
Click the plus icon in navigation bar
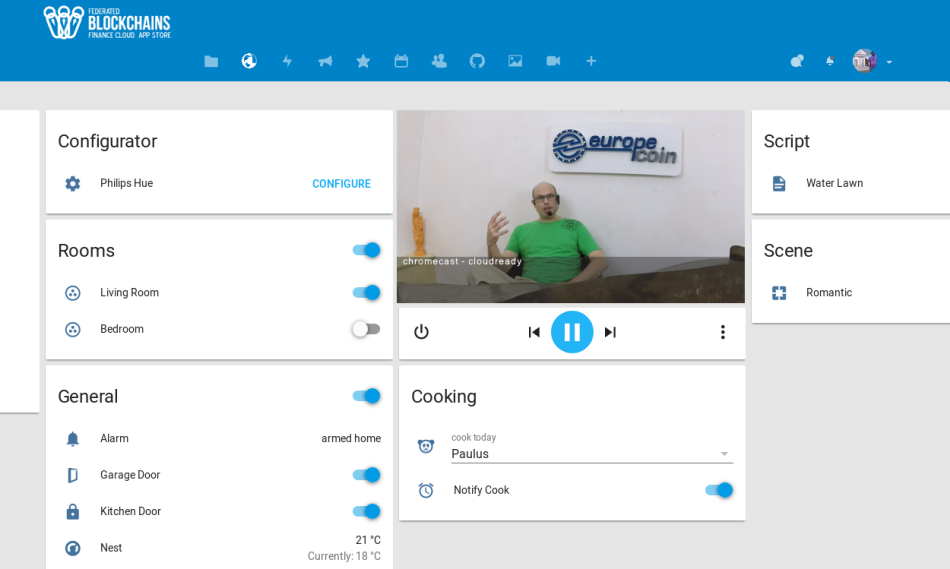point(591,61)
